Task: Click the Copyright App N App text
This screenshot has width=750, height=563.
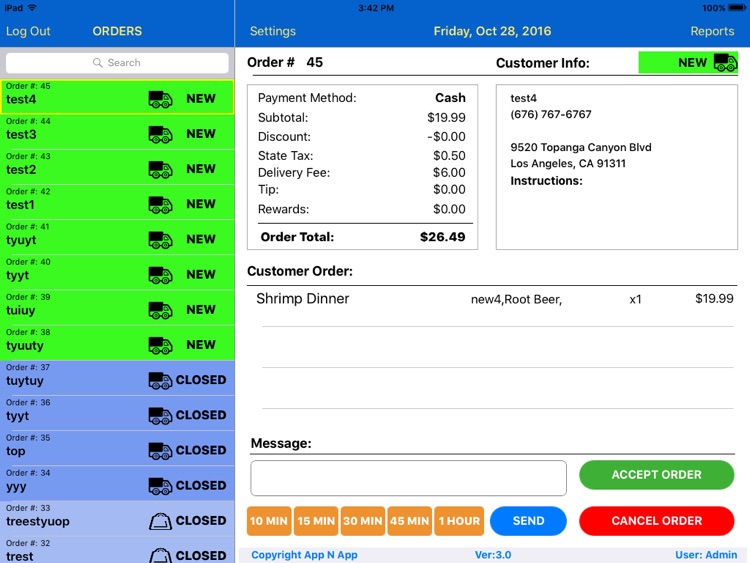Action: click(304, 555)
